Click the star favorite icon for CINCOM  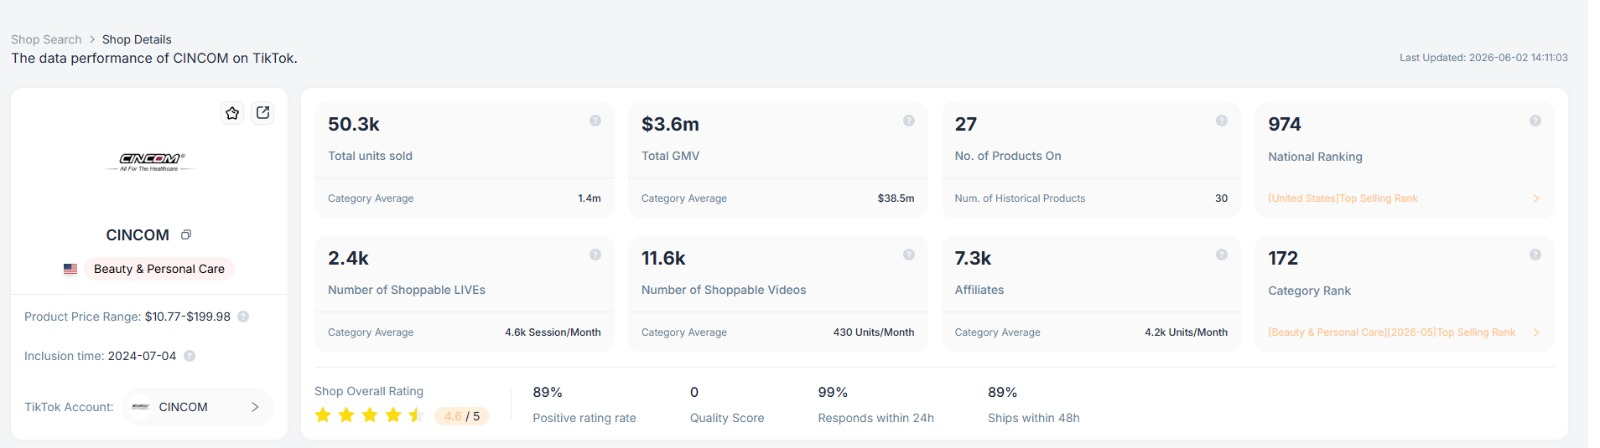232,113
